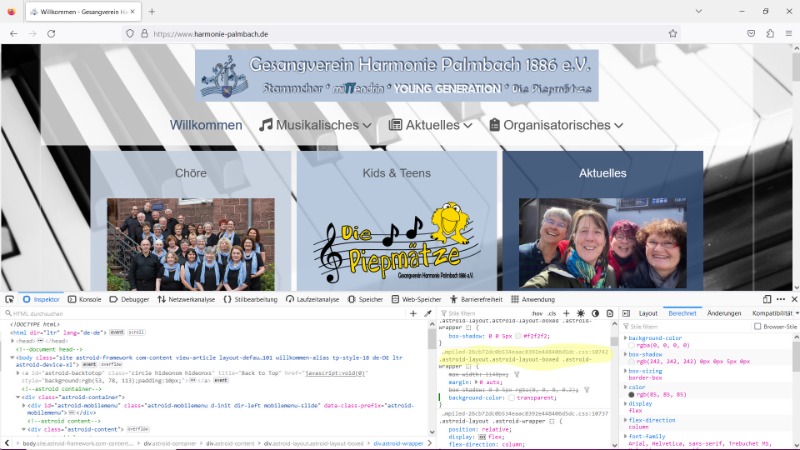The width and height of the screenshot is (800, 450).
Task: Switch to the Inspektor tab
Action: [41, 299]
